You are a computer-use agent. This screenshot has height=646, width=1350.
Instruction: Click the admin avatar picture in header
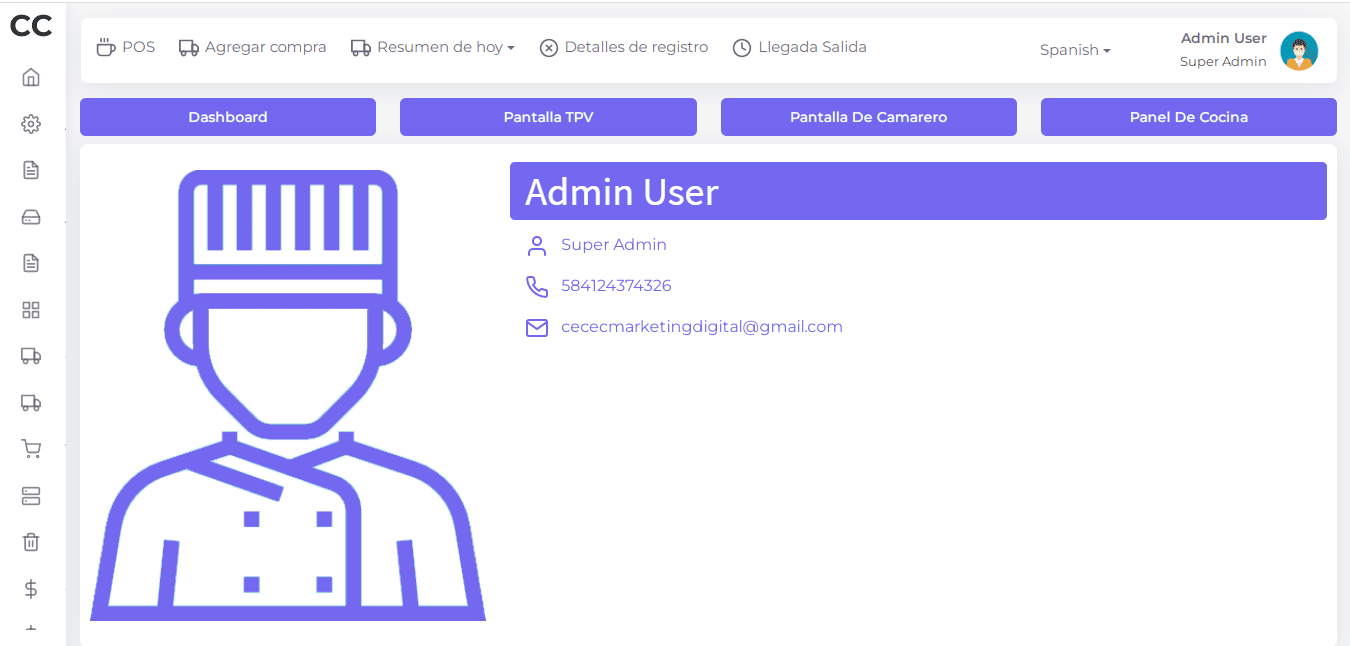(1298, 50)
